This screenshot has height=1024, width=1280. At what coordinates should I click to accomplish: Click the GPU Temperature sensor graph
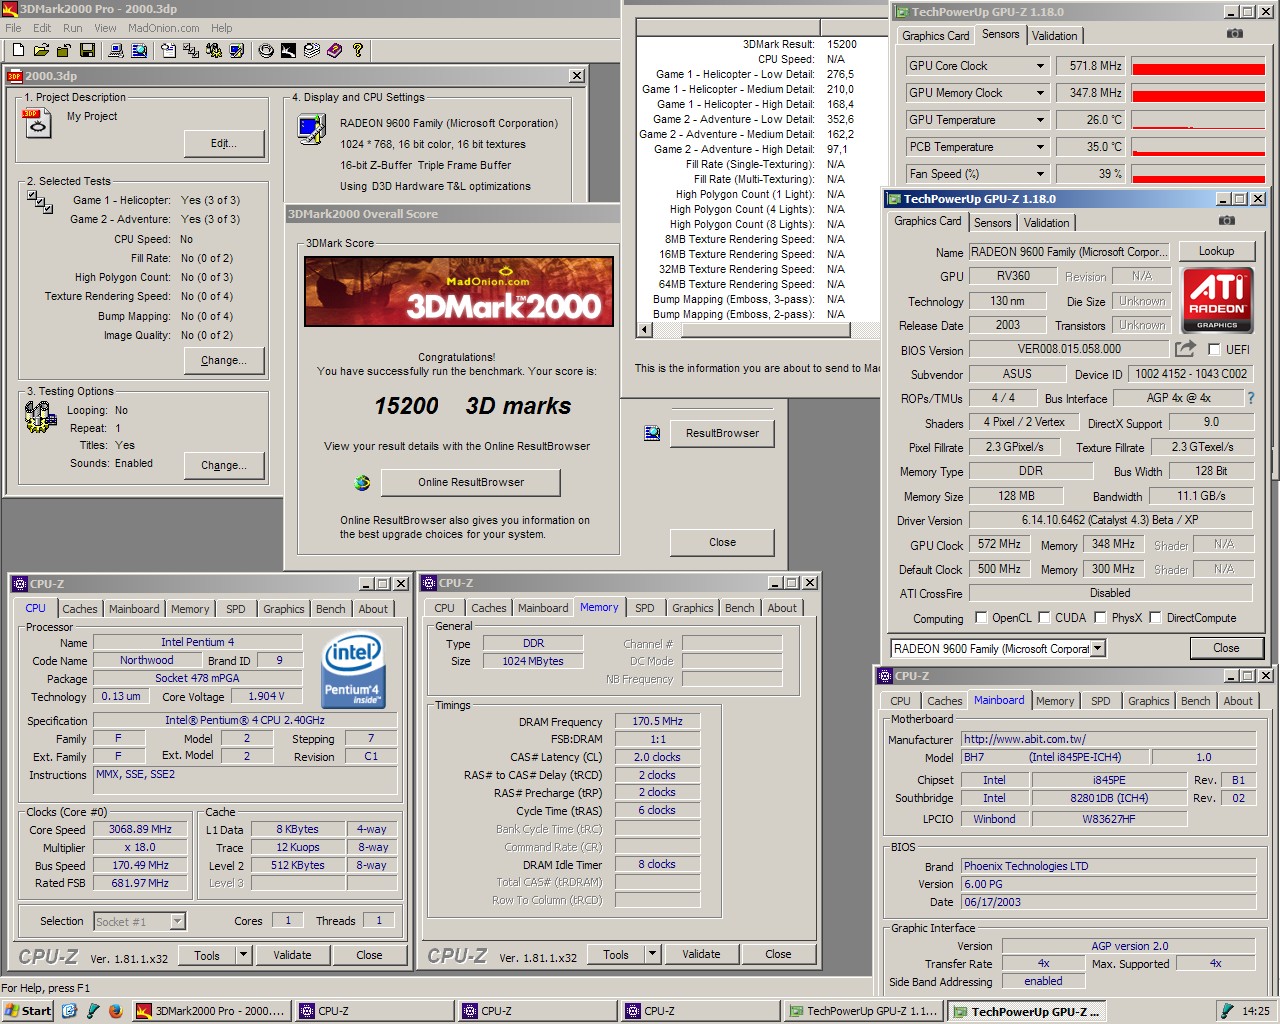coord(1198,120)
